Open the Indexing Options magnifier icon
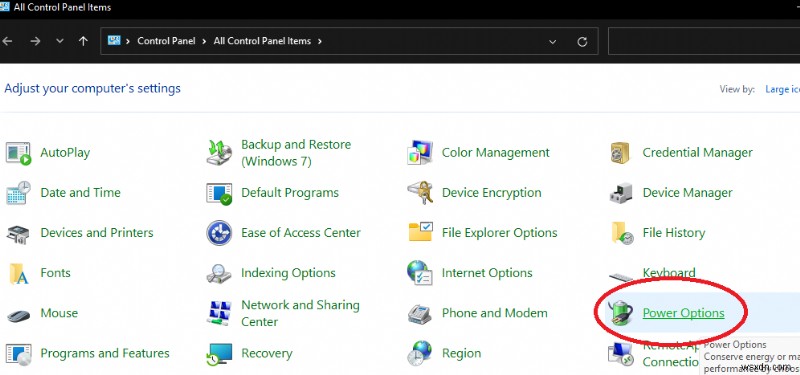 219,273
